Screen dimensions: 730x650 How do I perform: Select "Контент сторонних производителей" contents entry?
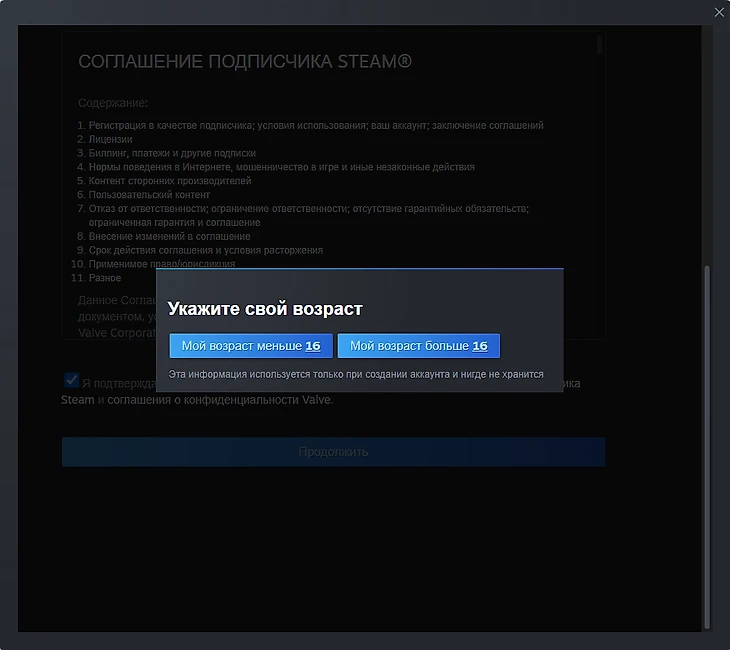click(169, 181)
